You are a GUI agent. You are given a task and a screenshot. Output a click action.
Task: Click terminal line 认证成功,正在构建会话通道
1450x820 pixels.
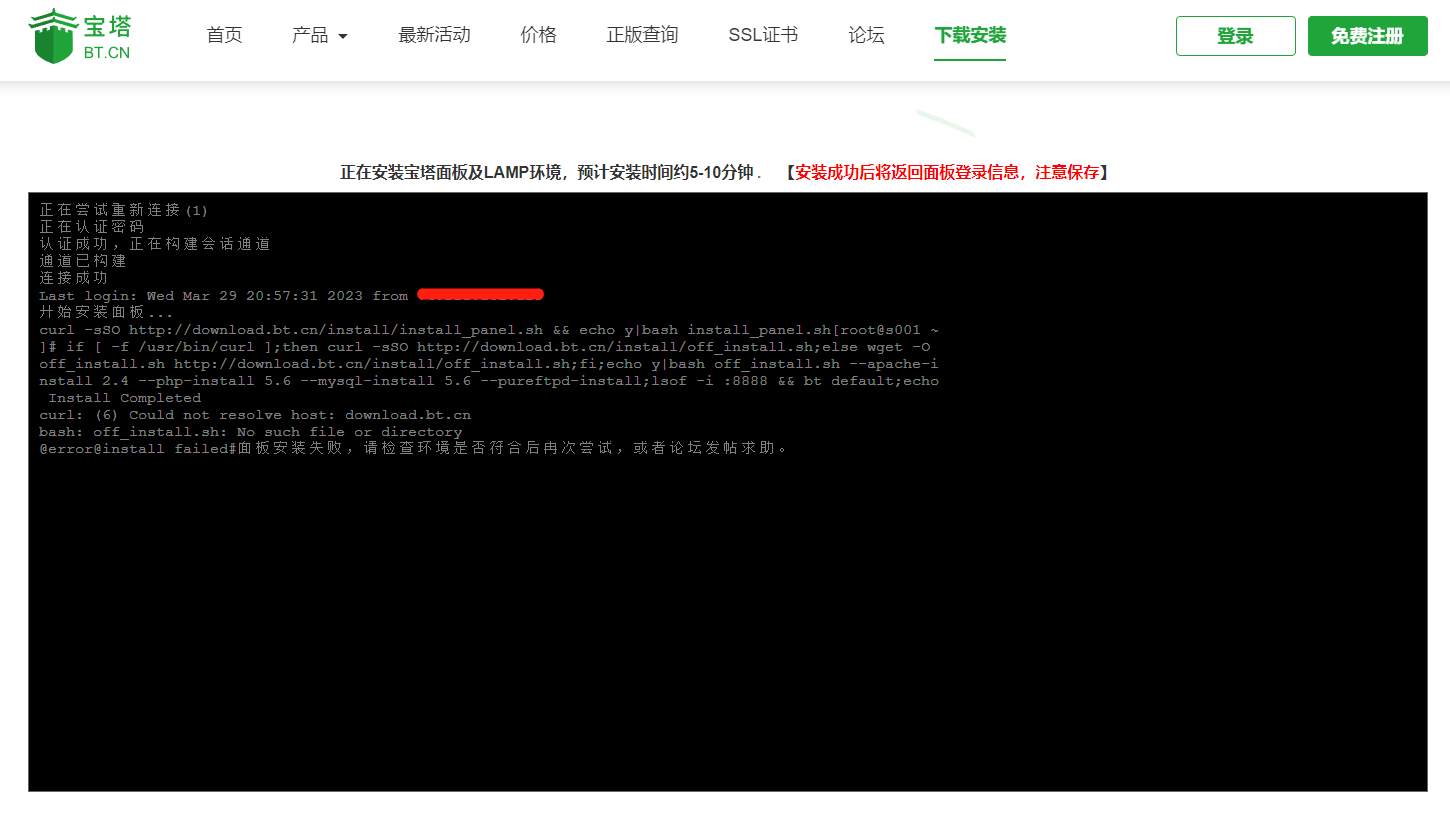[x=155, y=245]
